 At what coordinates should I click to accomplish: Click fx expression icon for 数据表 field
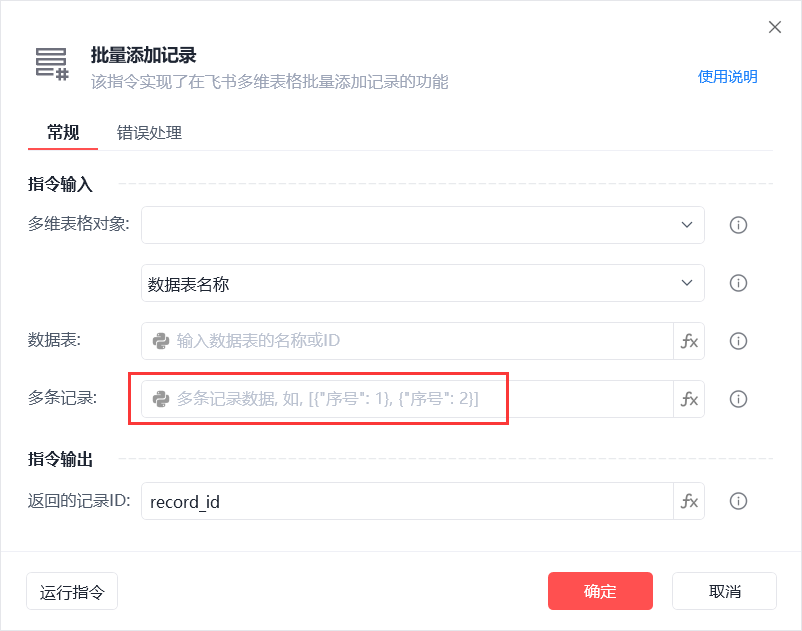click(x=689, y=341)
